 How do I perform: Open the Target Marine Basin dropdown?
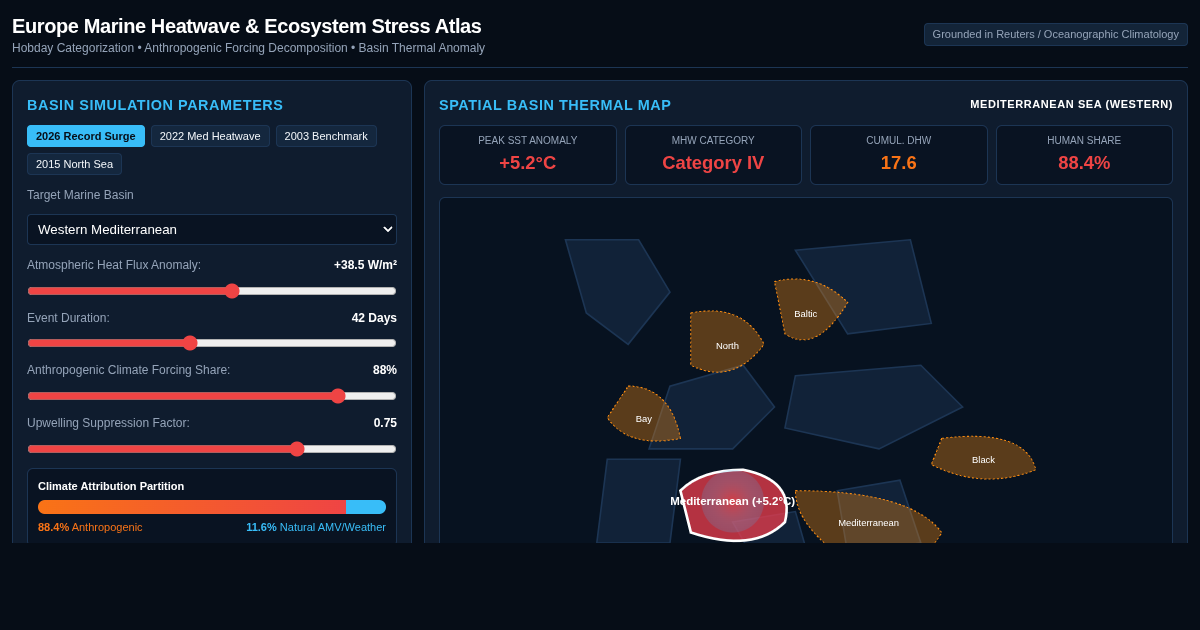point(212,229)
